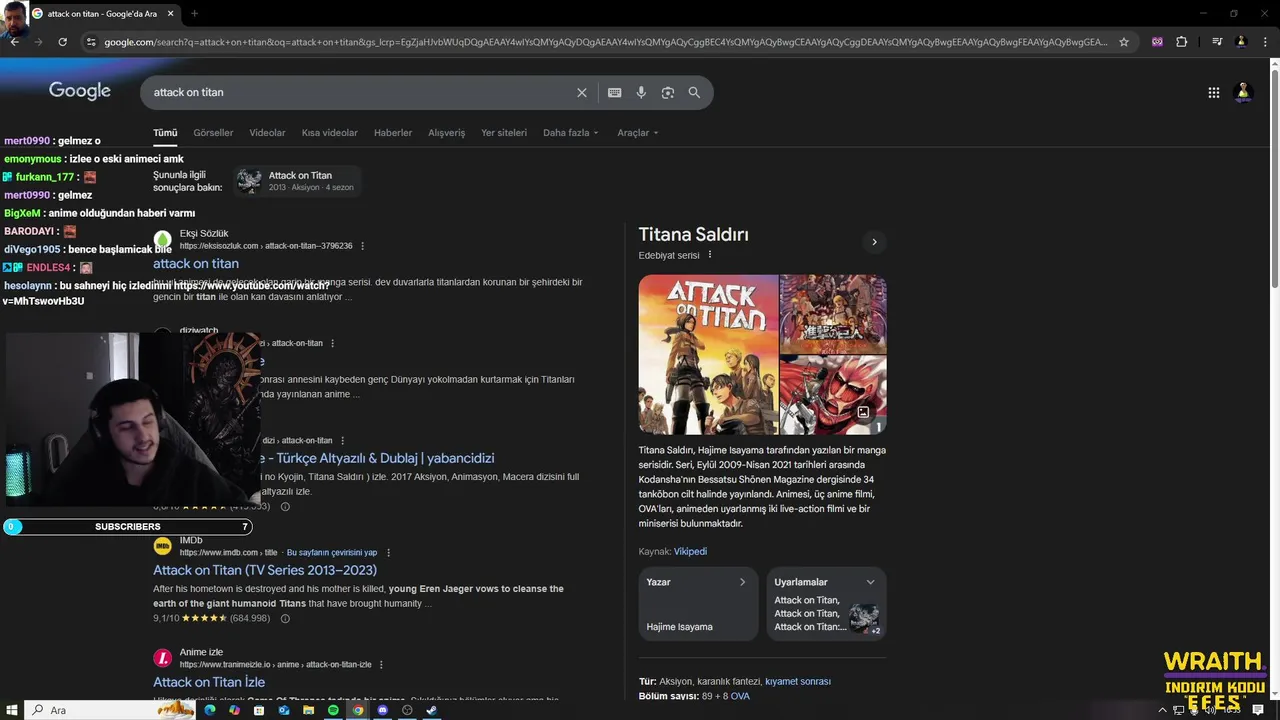The image size is (1280, 720).
Task: Open Attack on Titan (TV Series 2013–2023) link
Action: 265,570
